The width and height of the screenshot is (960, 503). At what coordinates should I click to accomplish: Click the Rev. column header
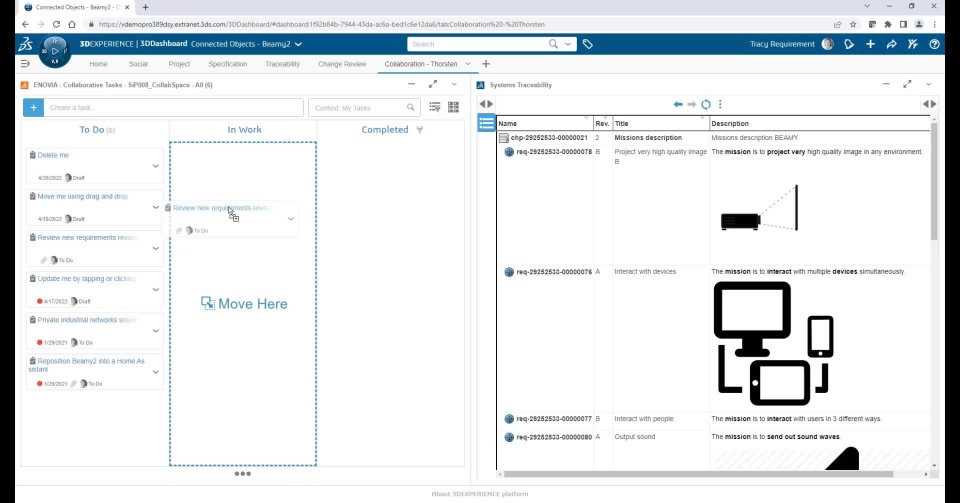coord(603,123)
